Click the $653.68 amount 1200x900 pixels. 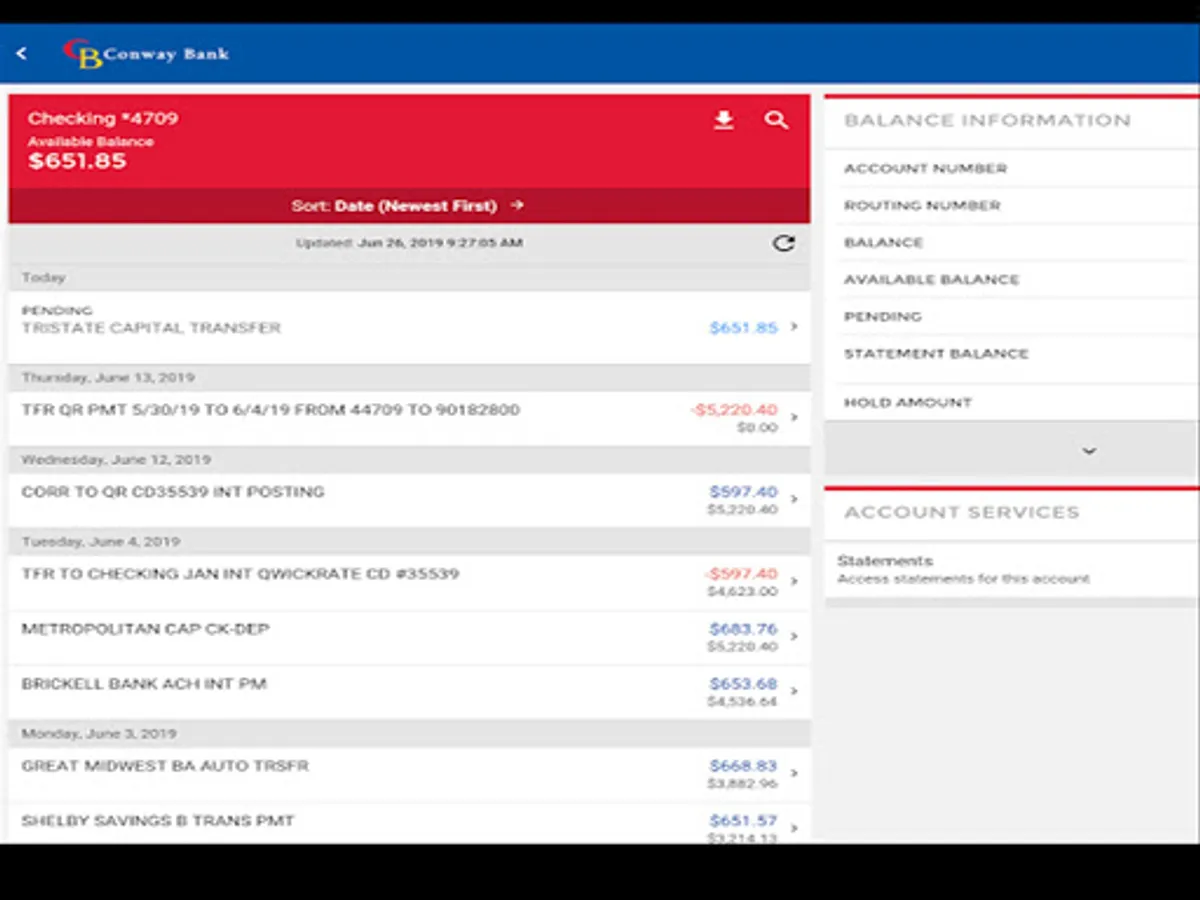click(x=743, y=684)
